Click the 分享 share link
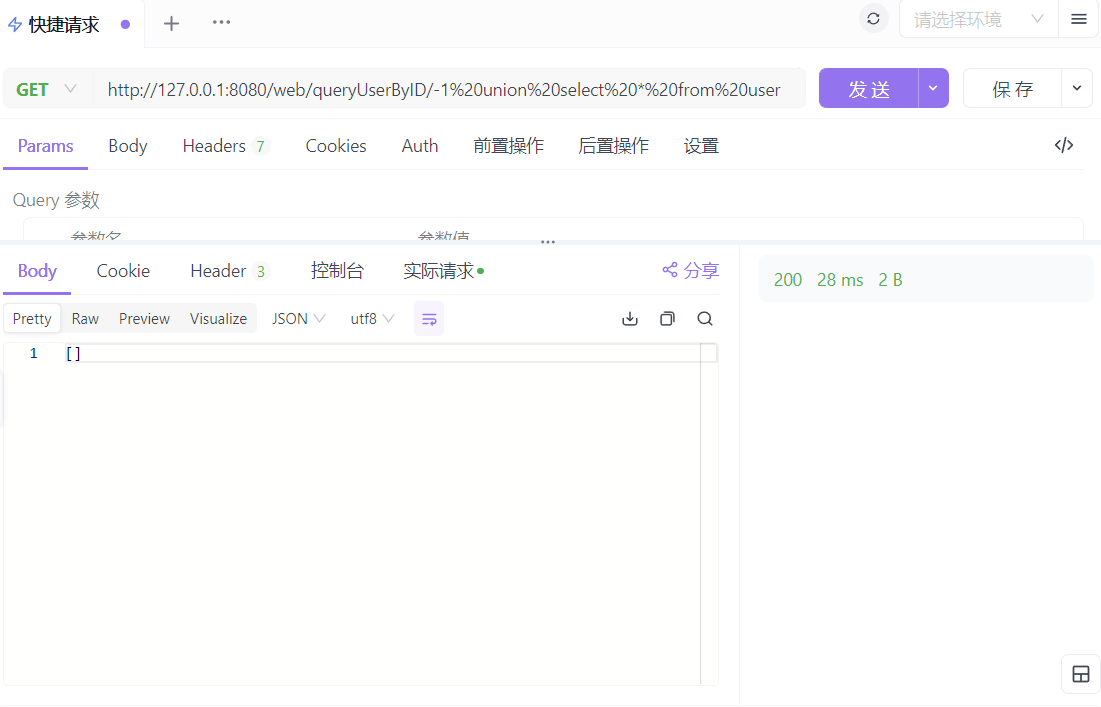The width and height of the screenshot is (1101, 707). pos(690,270)
